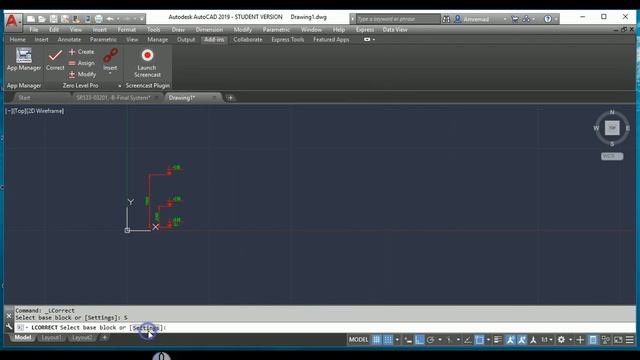This screenshot has width=640, height=360.
Task: Open the Express menu
Action: (364, 29)
